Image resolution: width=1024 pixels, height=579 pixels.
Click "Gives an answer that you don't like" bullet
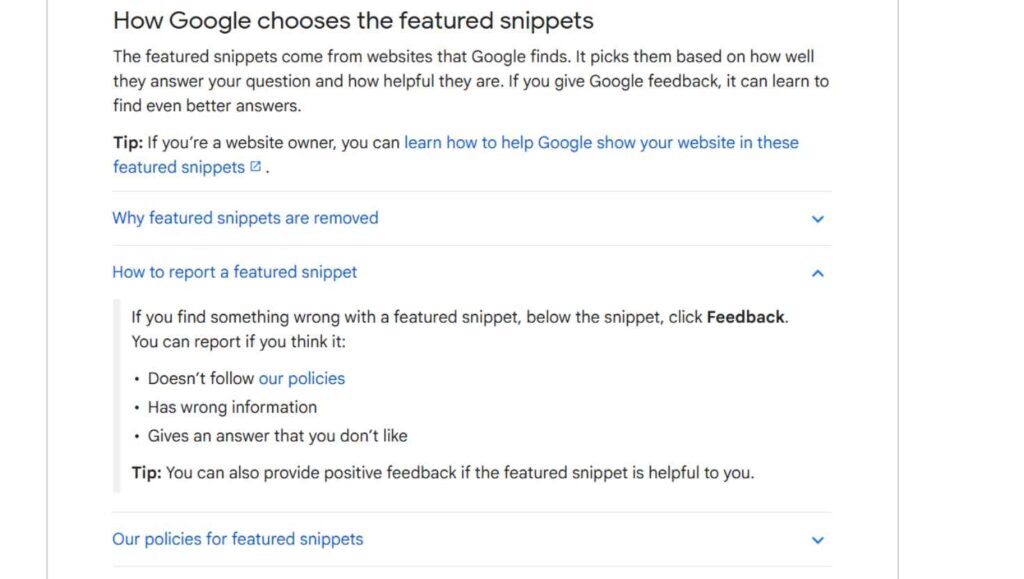277,436
